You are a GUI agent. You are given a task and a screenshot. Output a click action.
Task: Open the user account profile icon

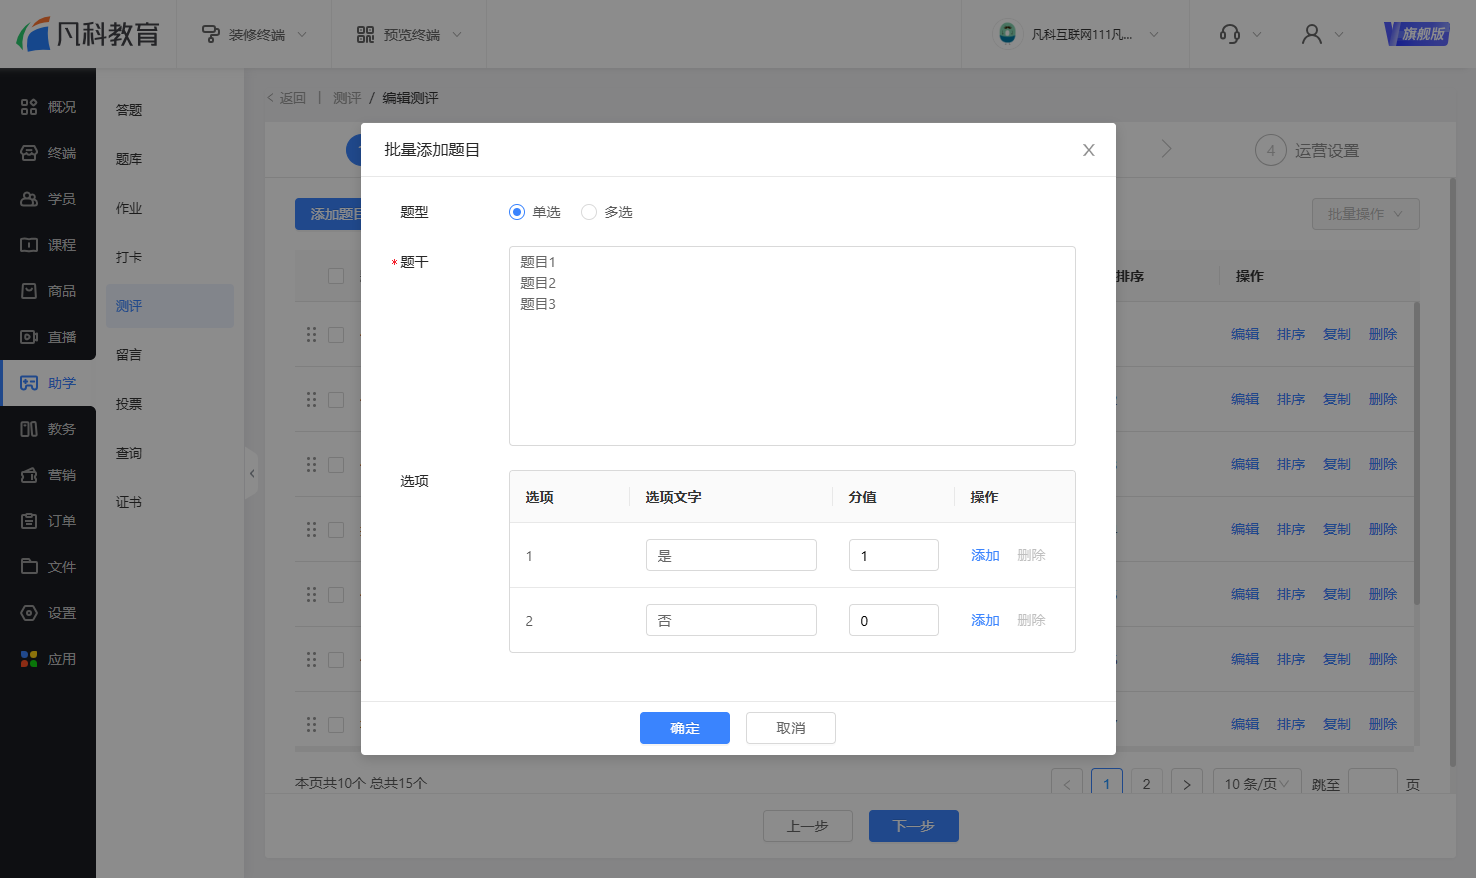(x=1311, y=34)
